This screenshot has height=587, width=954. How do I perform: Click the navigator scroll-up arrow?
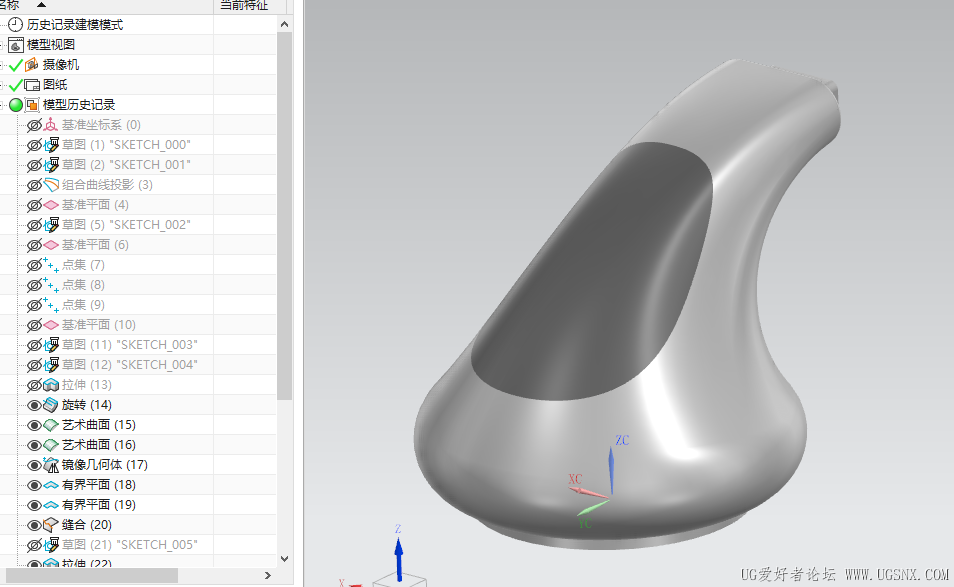(x=285, y=24)
